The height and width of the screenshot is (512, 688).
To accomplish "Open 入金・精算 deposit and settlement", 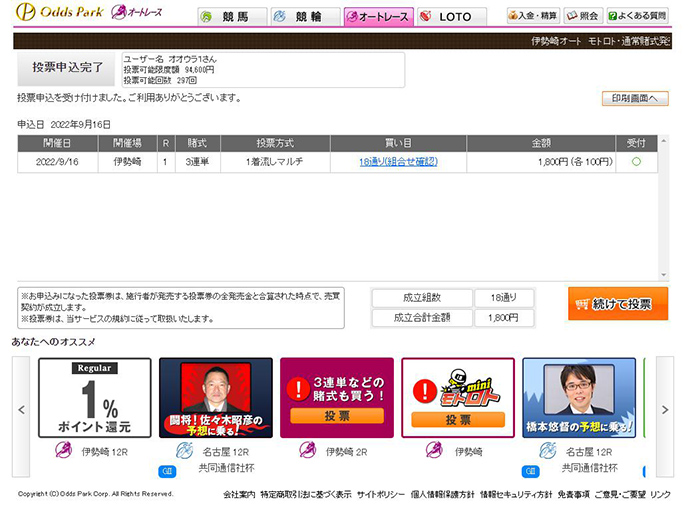I will pyautogui.click(x=533, y=16).
